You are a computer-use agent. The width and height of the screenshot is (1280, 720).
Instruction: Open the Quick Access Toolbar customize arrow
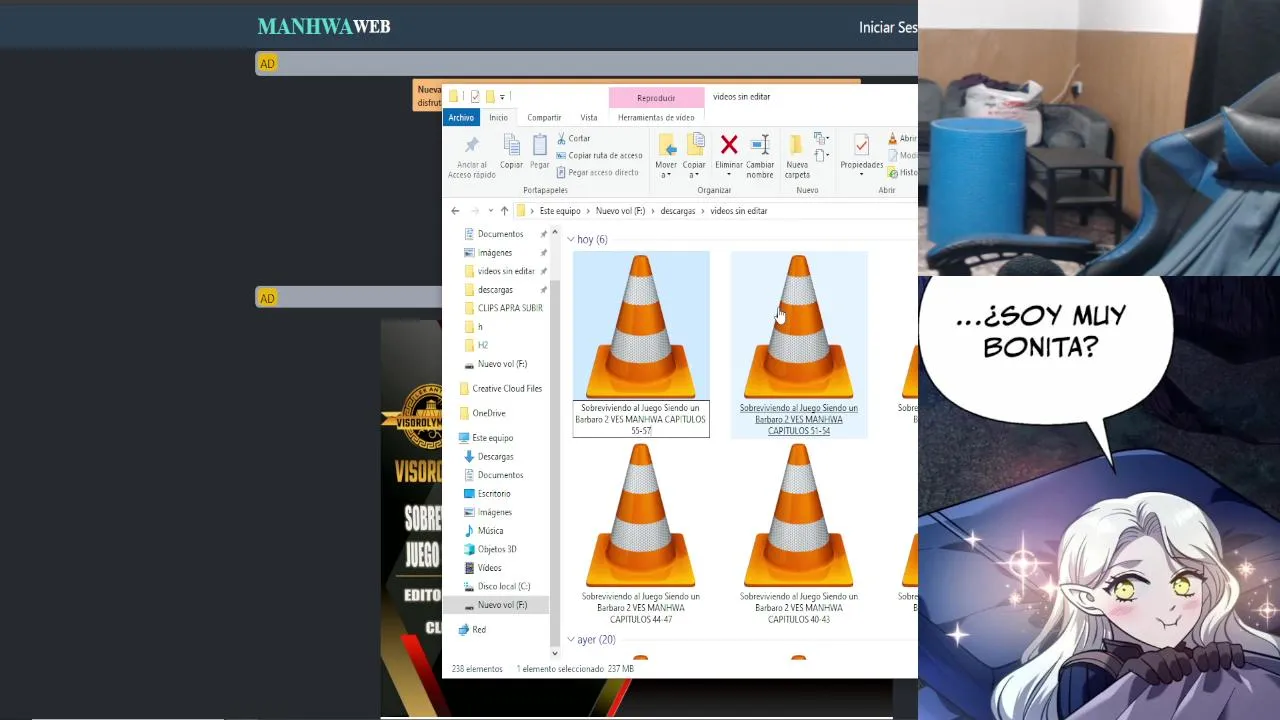coord(502,97)
